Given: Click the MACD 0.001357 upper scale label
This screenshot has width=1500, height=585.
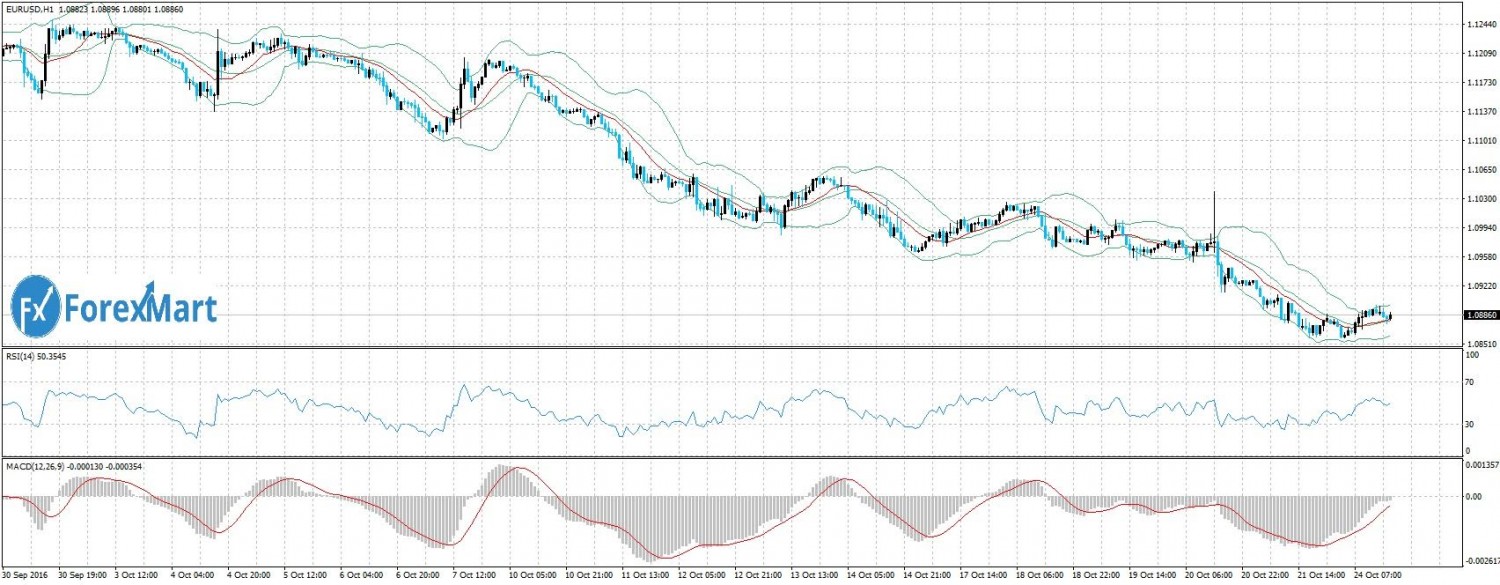Looking at the screenshot, I should coord(1476,465).
